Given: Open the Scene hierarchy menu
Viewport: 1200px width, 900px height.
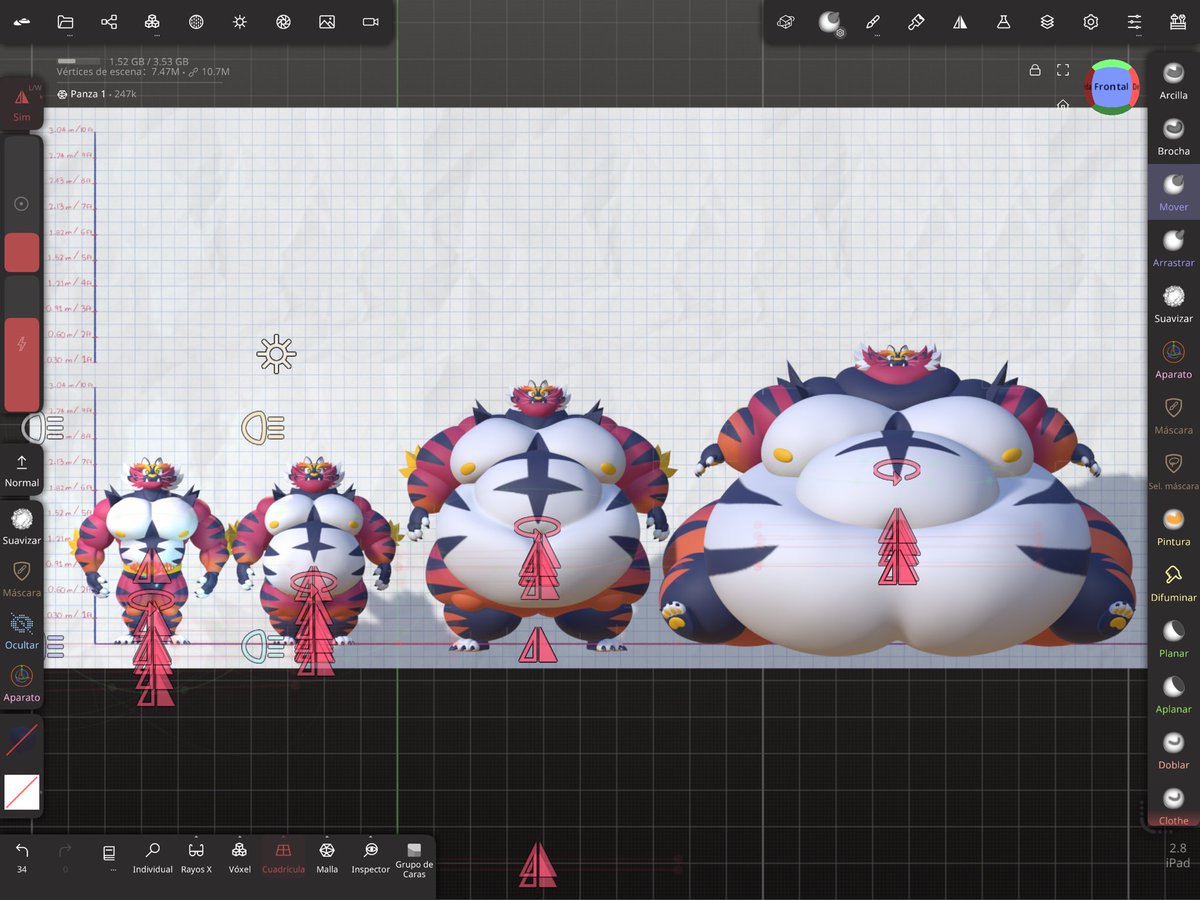Looking at the screenshot, I should pos(109,22).
